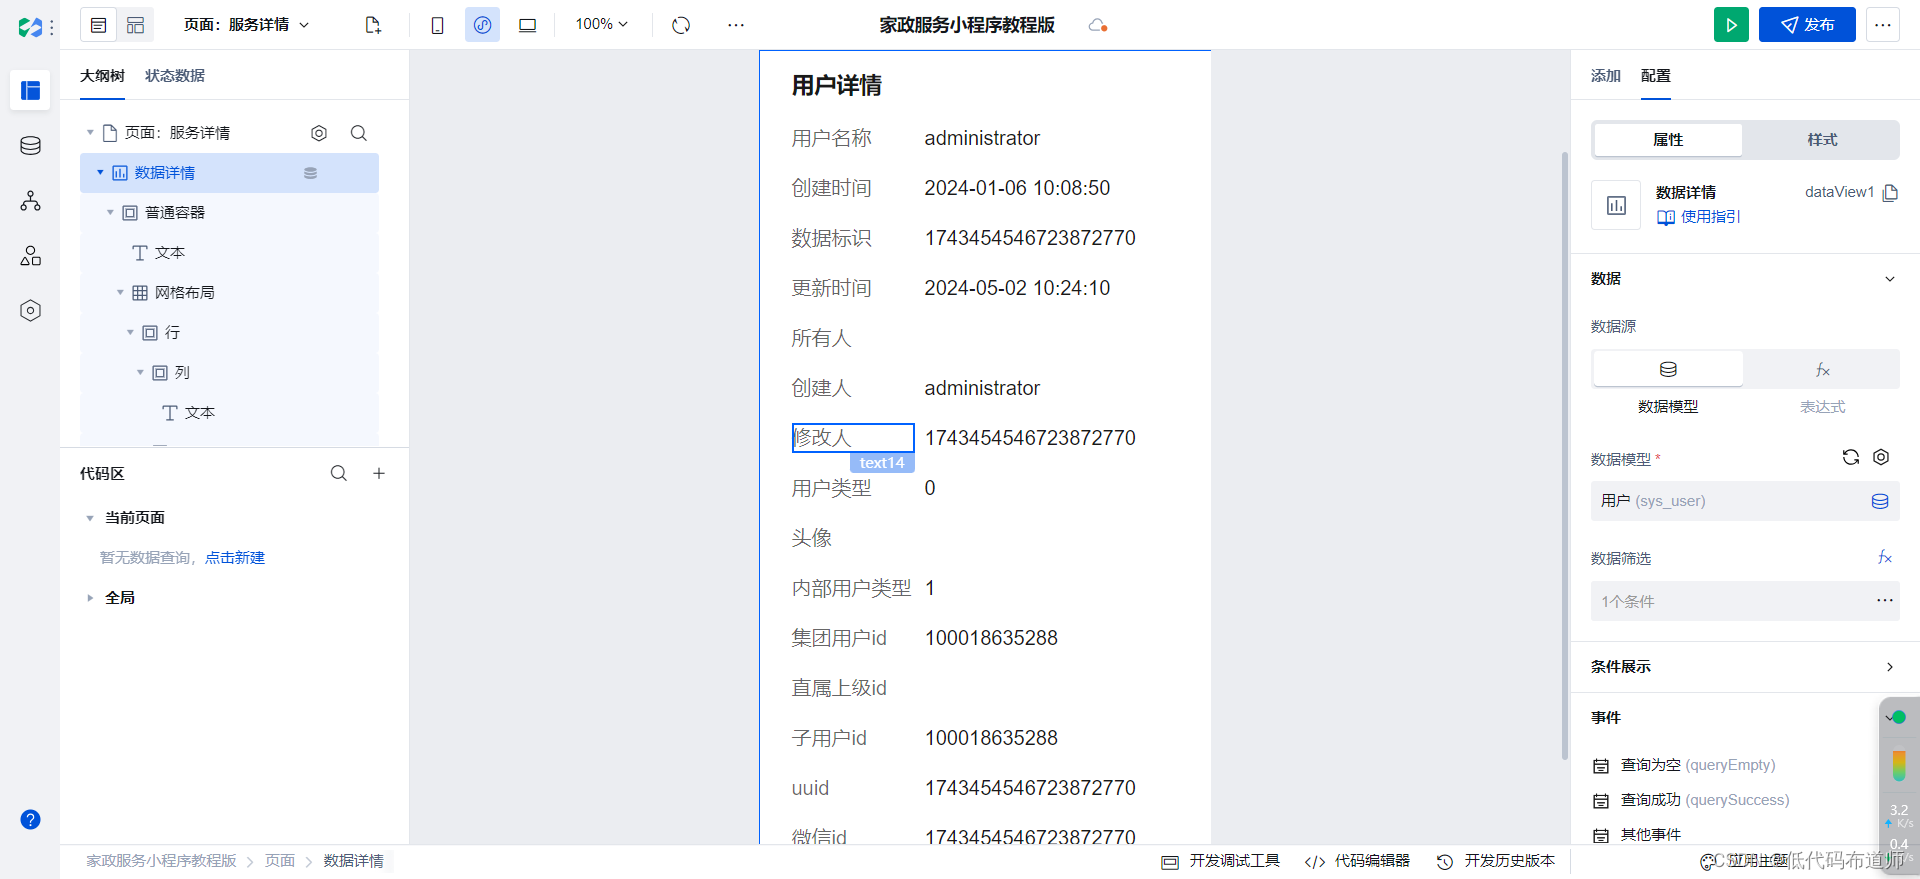The width and height of the screenshot is (1920, 879).
Task: Open the top-right more menu
Action: [x=1883, y=25]
